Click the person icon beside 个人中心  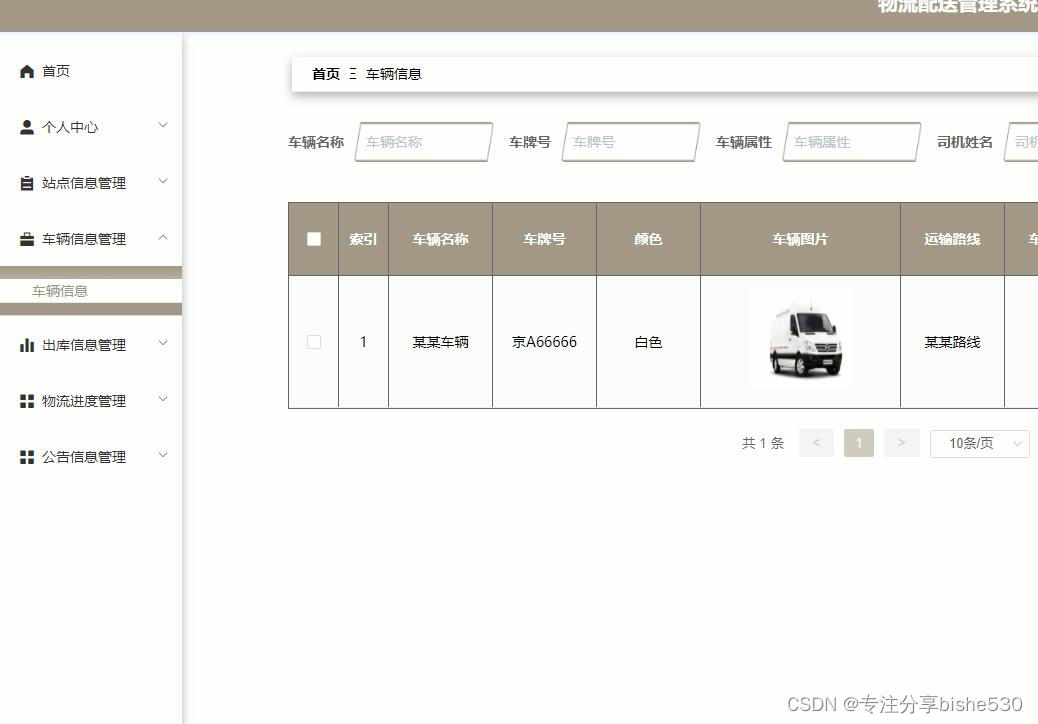pos(26,127)
